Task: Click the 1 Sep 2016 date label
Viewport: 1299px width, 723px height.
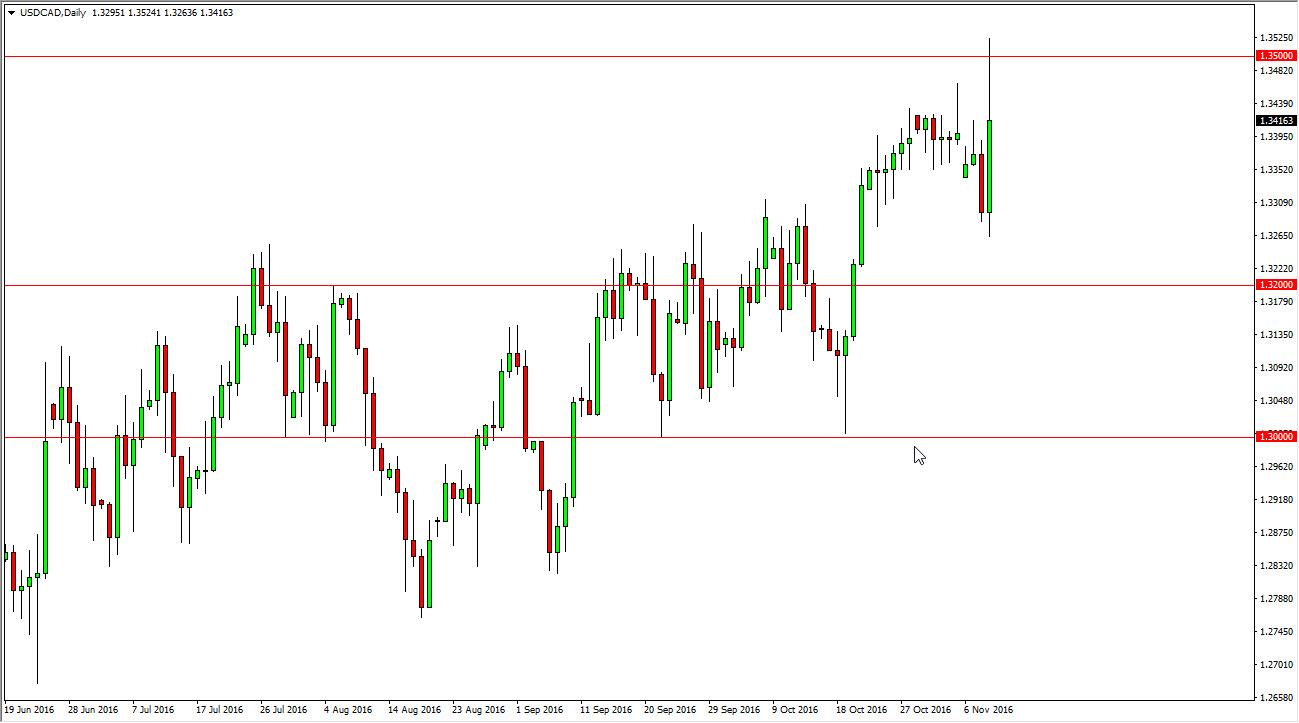Action: [540, 710]
